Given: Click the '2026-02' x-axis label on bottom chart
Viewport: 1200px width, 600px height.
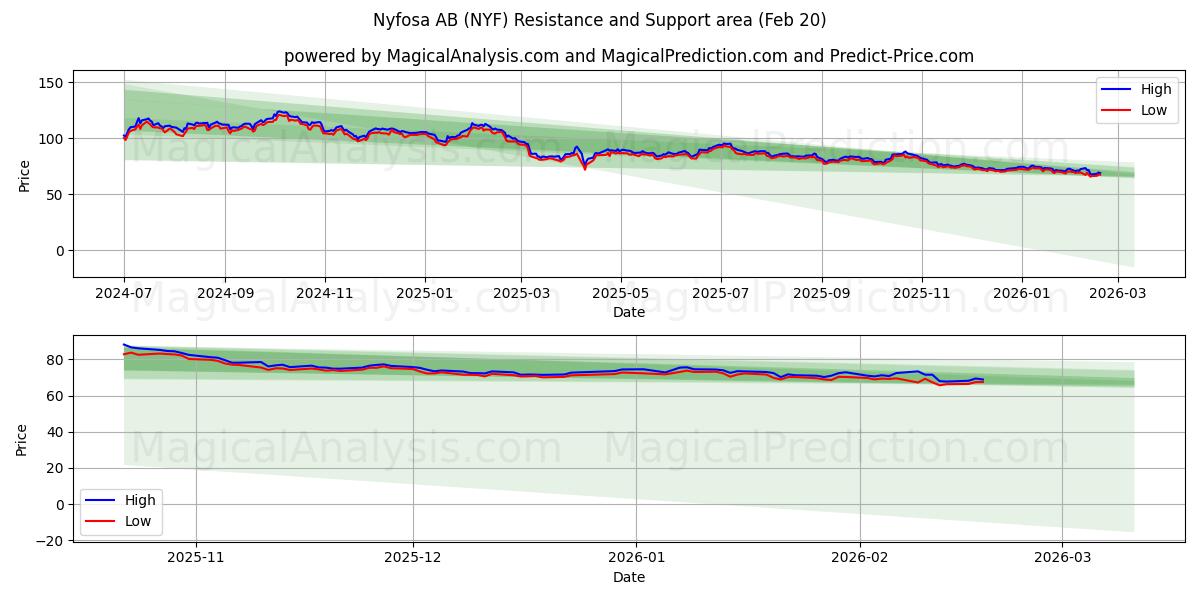Looking at the screenshot, I should pyautogui.click(x=860, y=560).
